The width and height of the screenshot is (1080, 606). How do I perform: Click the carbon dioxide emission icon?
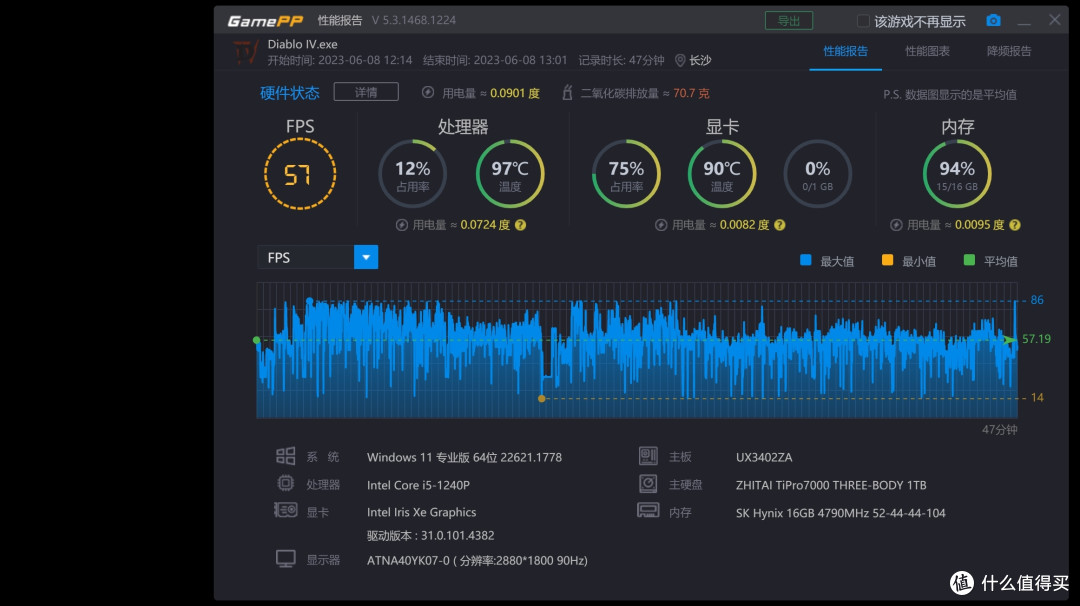point(568,93)
